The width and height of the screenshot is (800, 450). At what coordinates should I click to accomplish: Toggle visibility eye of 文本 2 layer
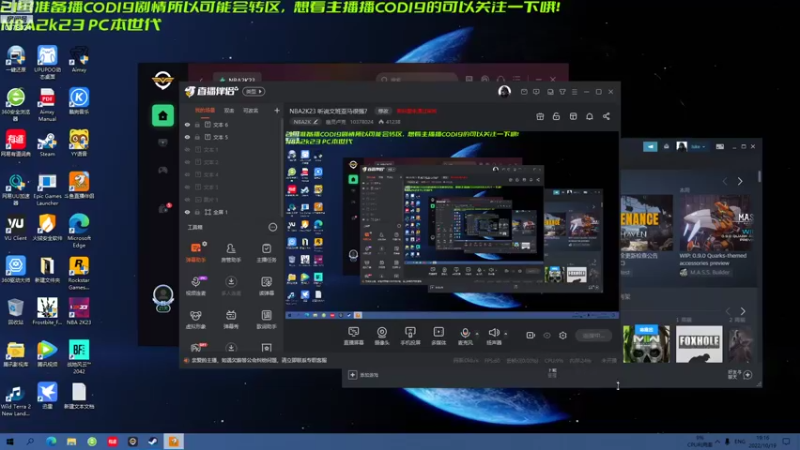tap(187, 162)
